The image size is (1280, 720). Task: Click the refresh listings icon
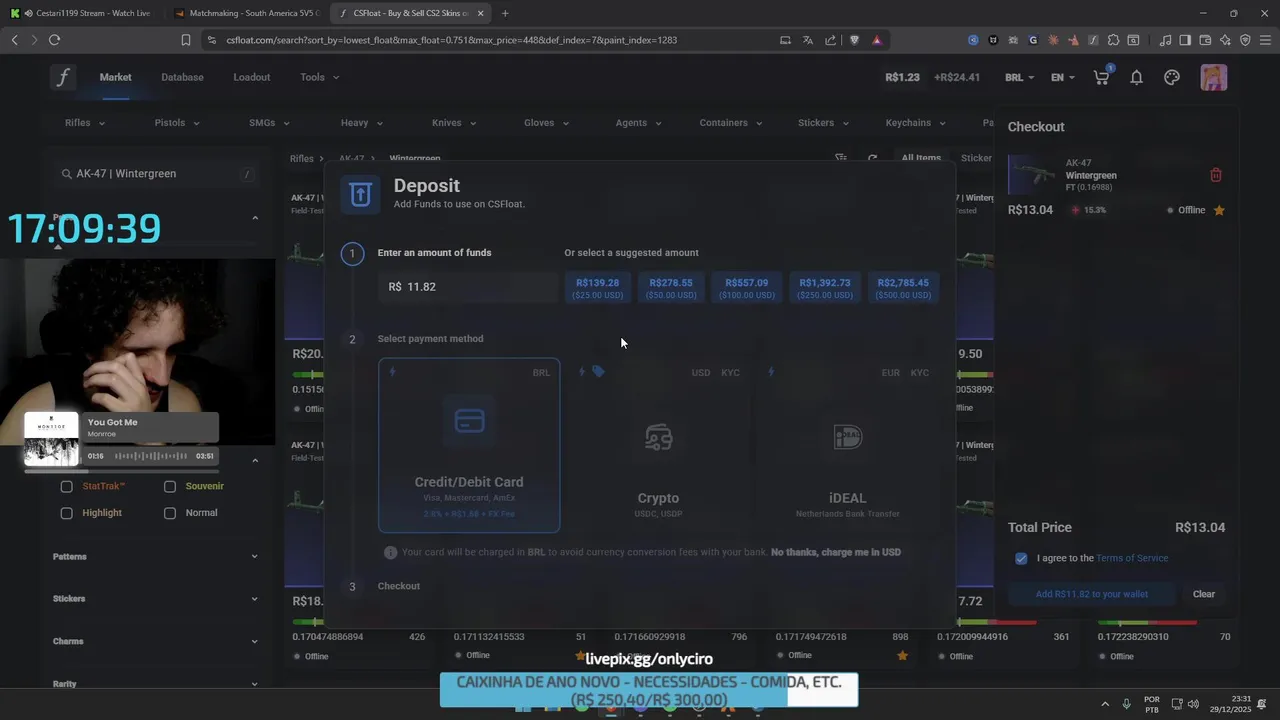(x=872, y=158)
